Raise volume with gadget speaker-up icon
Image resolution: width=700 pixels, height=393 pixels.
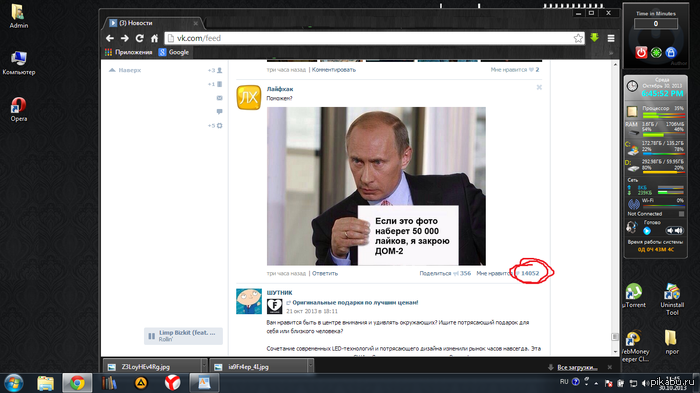coord(679,230)
